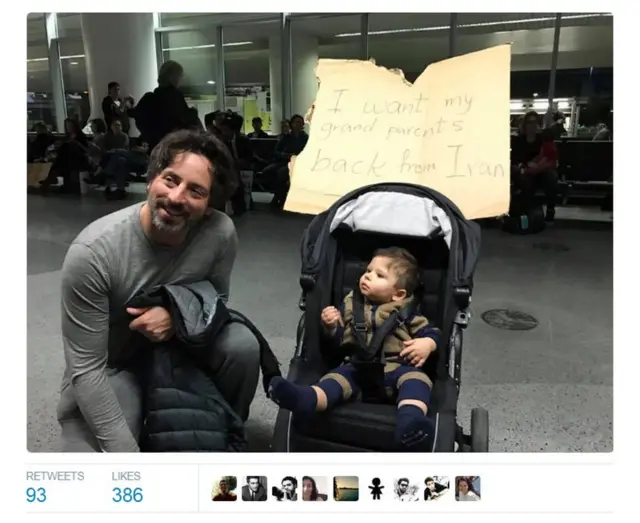This screenshot has height=523, width=640.
Task: Open the lake sunset landscape avatar
Action: (346, 488)
